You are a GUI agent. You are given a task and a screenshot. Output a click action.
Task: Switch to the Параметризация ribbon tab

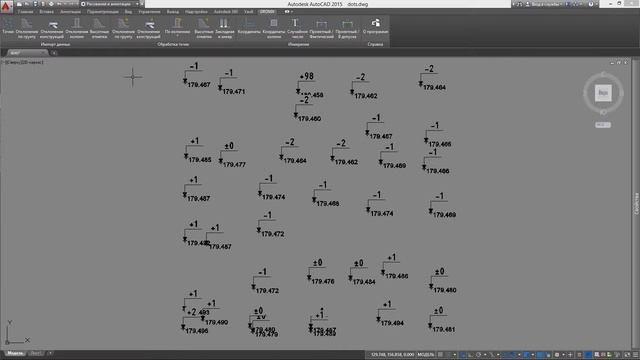click(102, 12)
